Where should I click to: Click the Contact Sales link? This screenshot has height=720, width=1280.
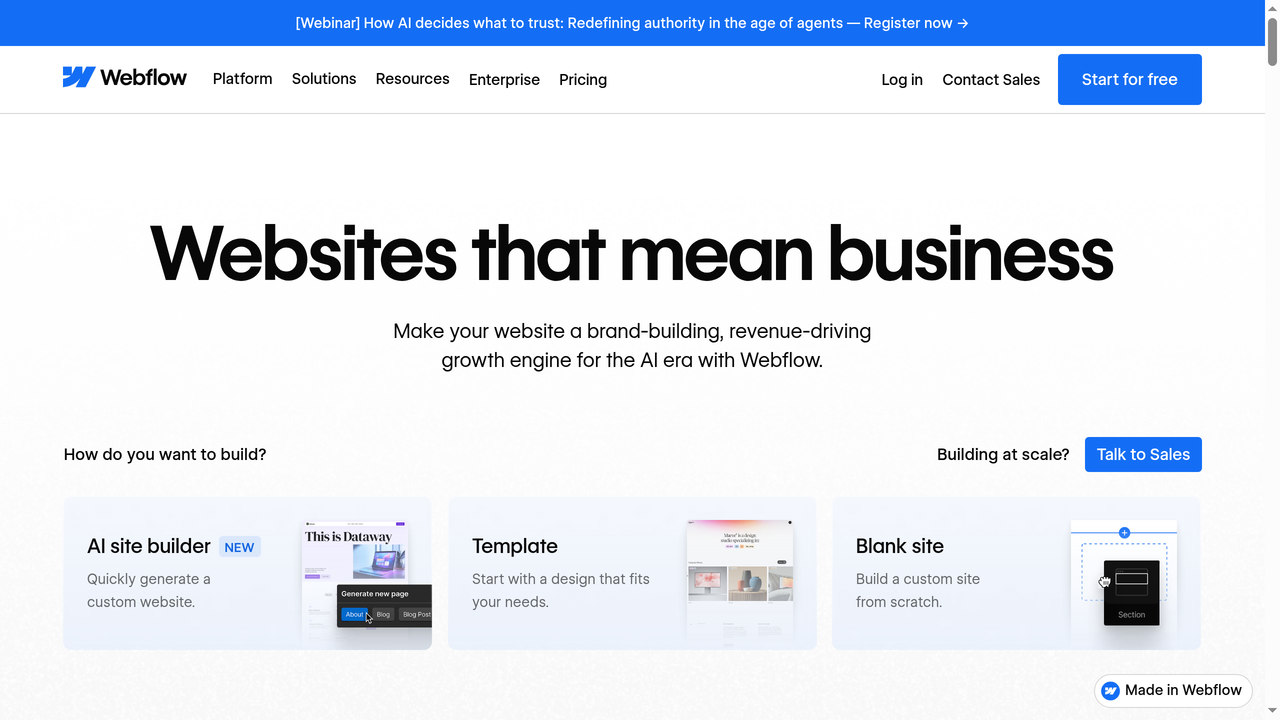click(x=991, y=79)
